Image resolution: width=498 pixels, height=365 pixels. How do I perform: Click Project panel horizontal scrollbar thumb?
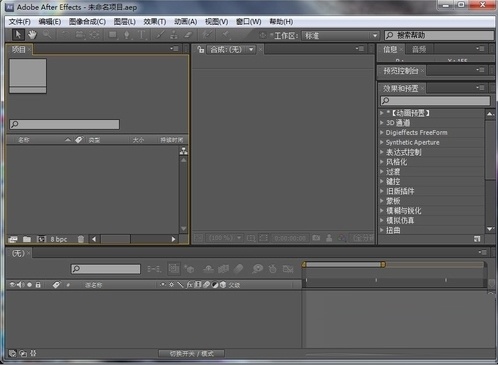(115, 239)
